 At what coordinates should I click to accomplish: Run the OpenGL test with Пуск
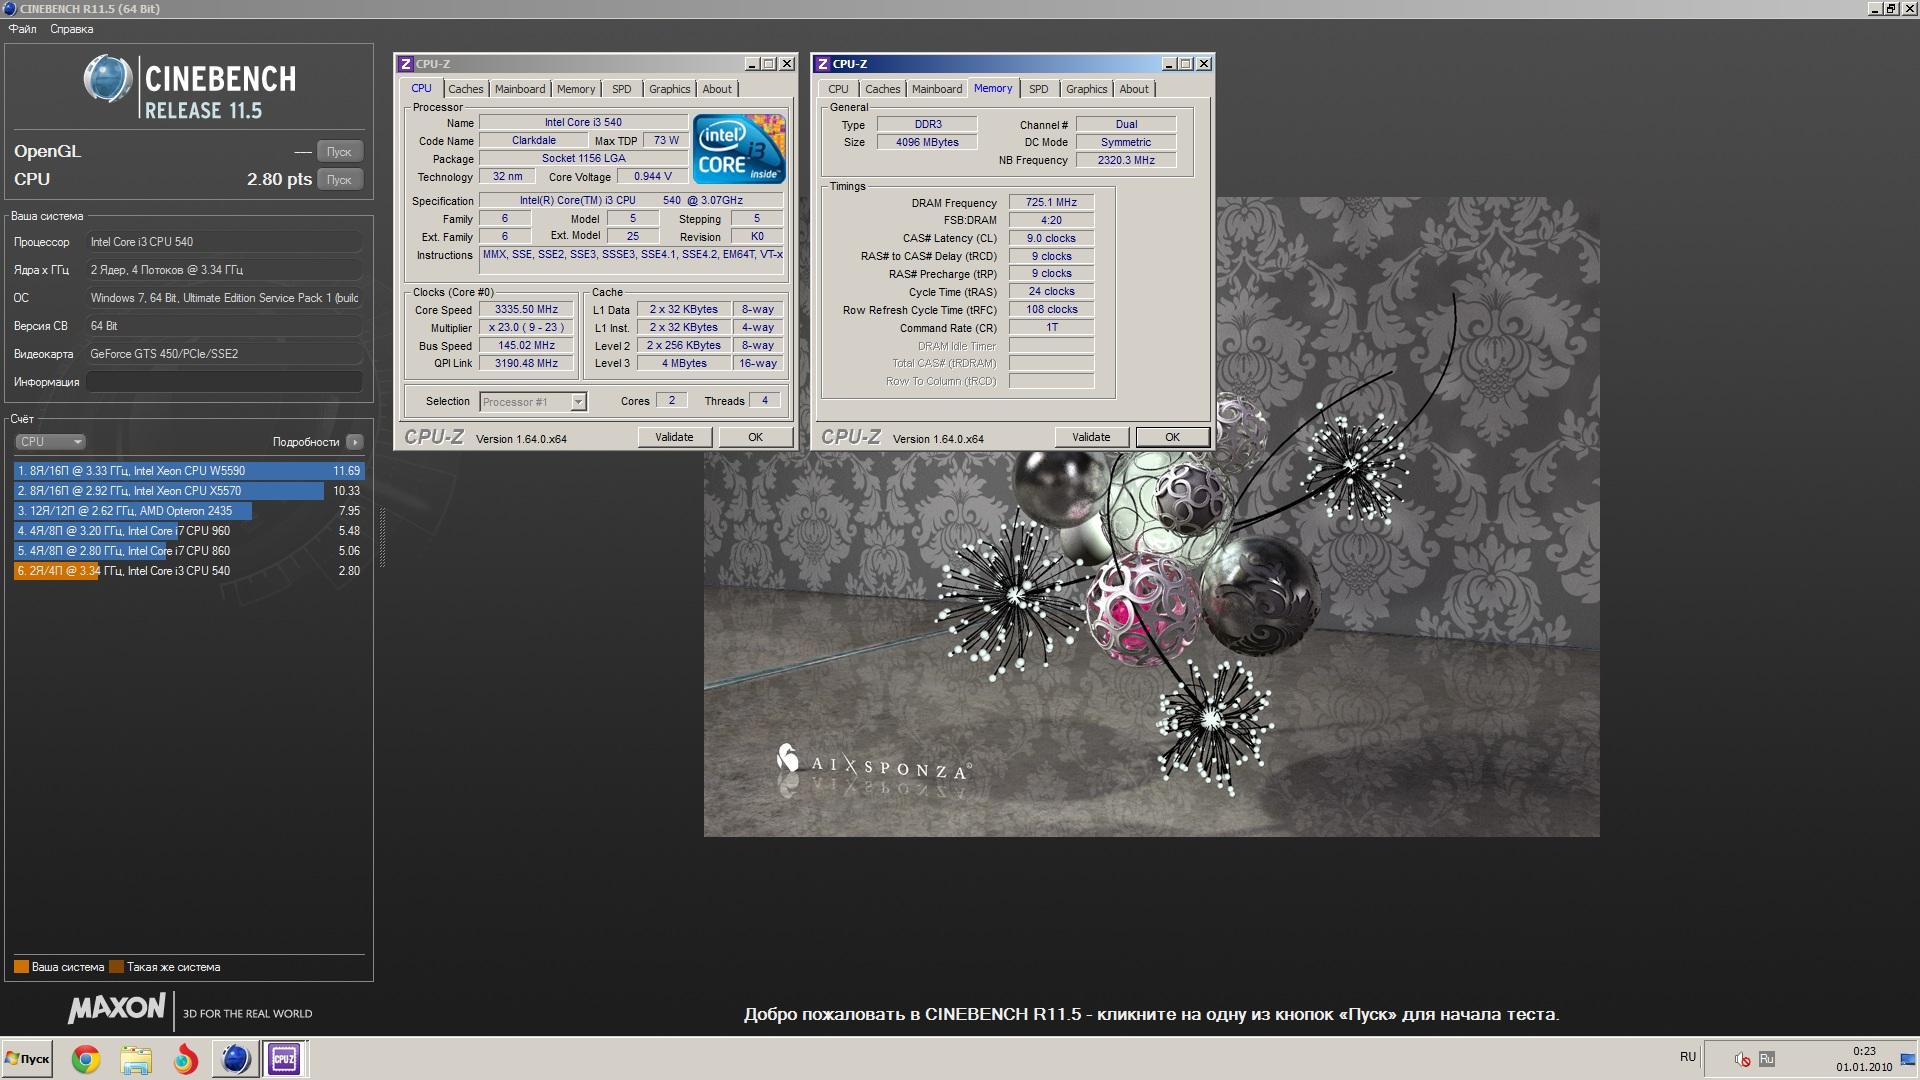pyautogui.click(x=339, y=152)
